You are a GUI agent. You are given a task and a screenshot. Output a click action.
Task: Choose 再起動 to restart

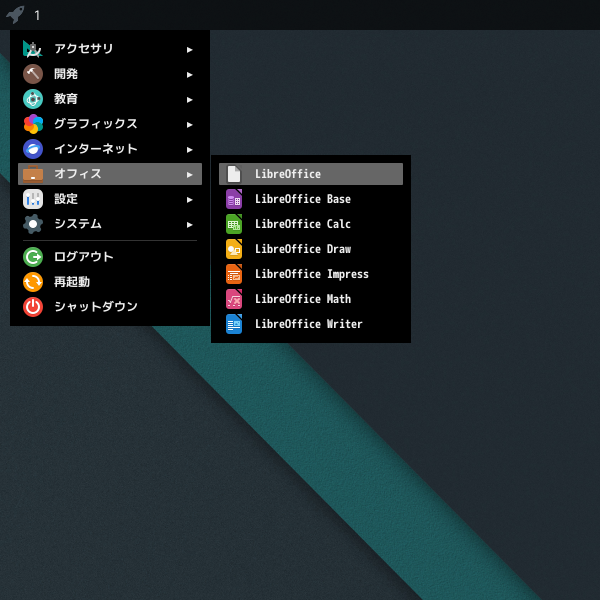coord(110,282)
